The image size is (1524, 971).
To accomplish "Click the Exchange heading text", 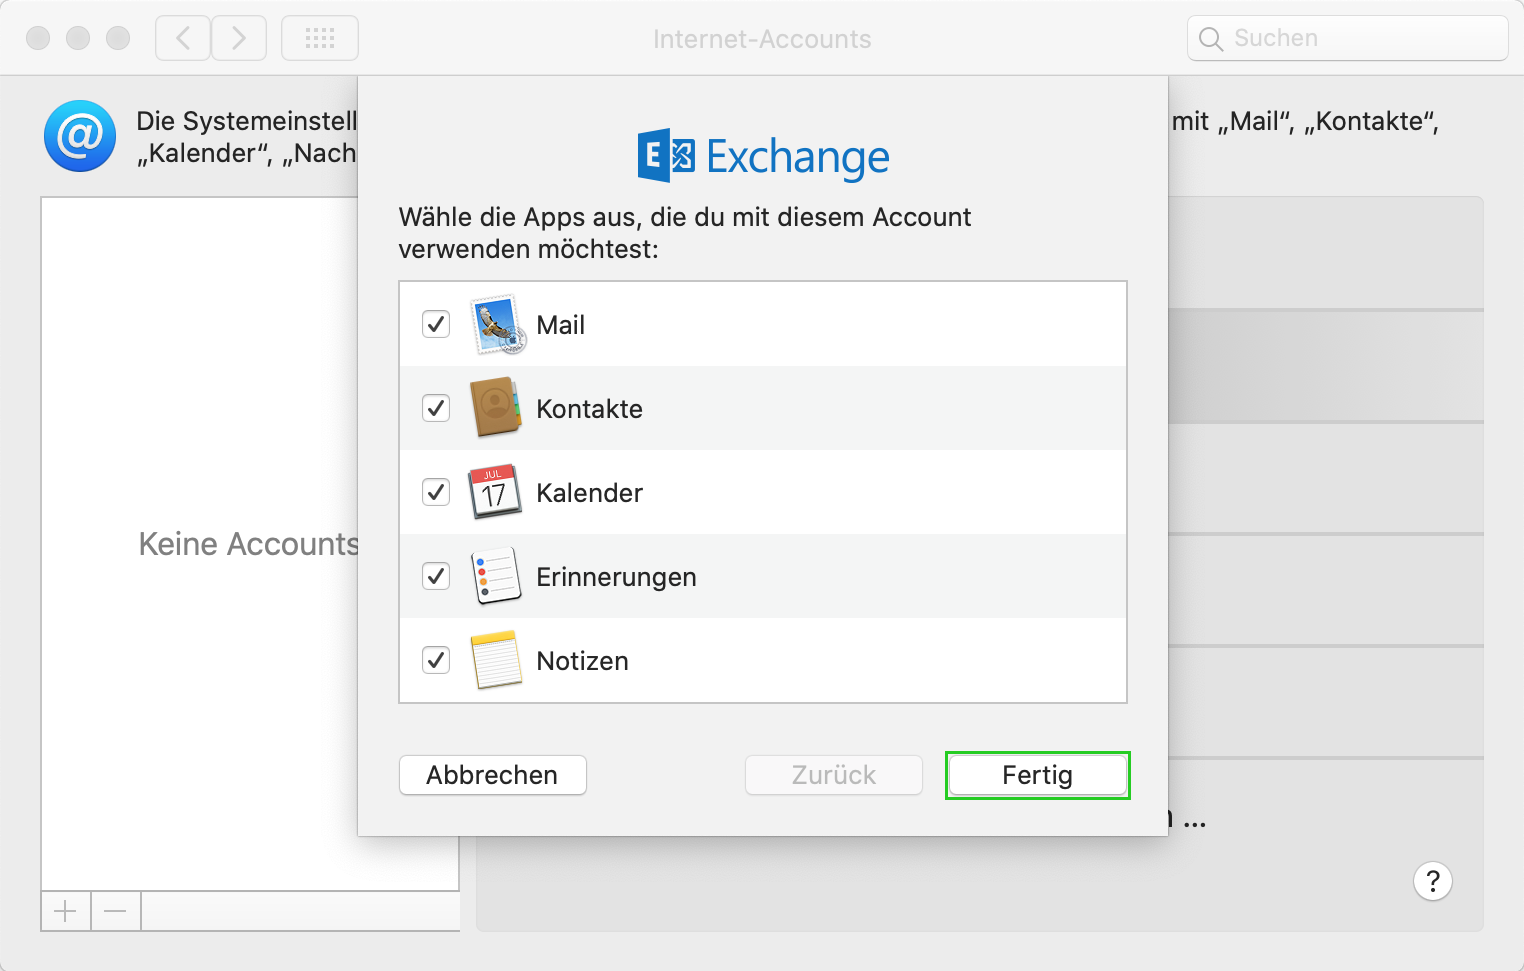I will (x=798, y=157).
